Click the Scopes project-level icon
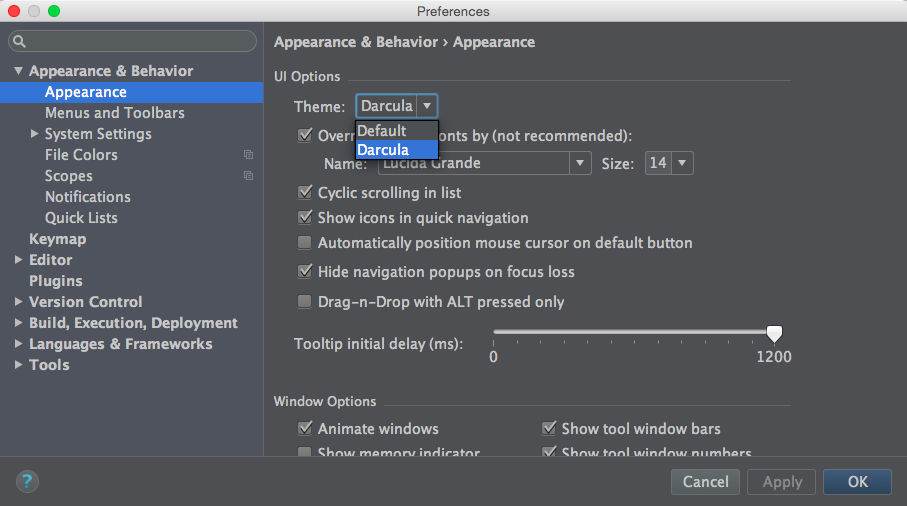 [248, 175]
